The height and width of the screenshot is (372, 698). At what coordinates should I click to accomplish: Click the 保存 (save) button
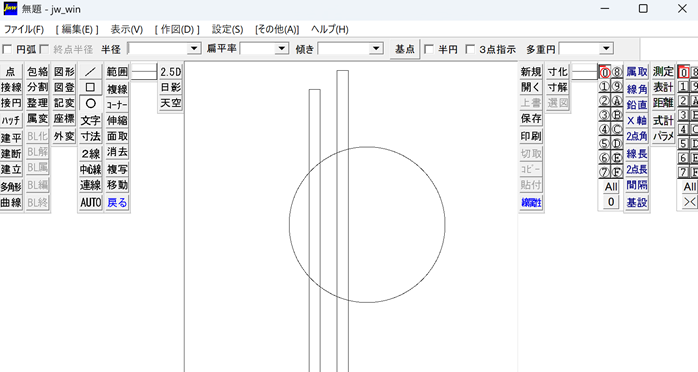(531, 118)
